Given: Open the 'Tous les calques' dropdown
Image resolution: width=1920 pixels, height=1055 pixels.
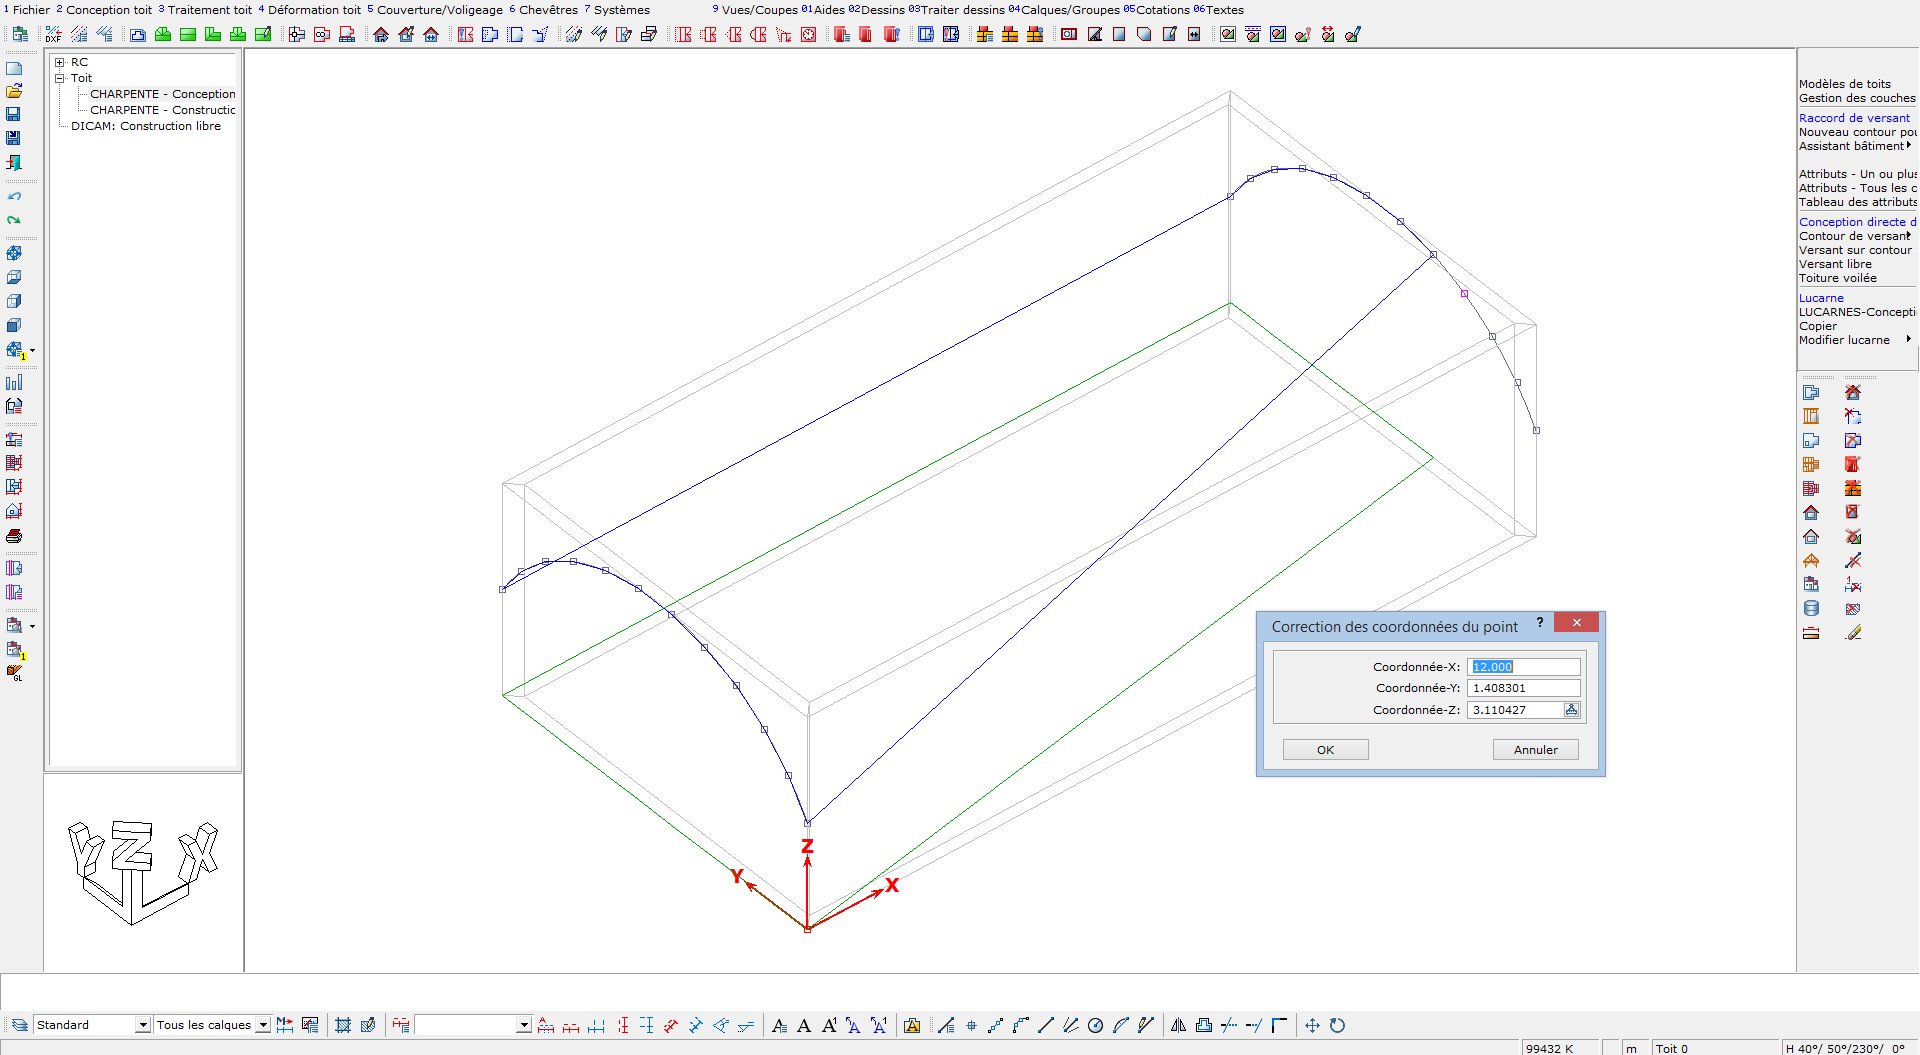Looking at the screenshot, I should click(x=263, y=1025).
